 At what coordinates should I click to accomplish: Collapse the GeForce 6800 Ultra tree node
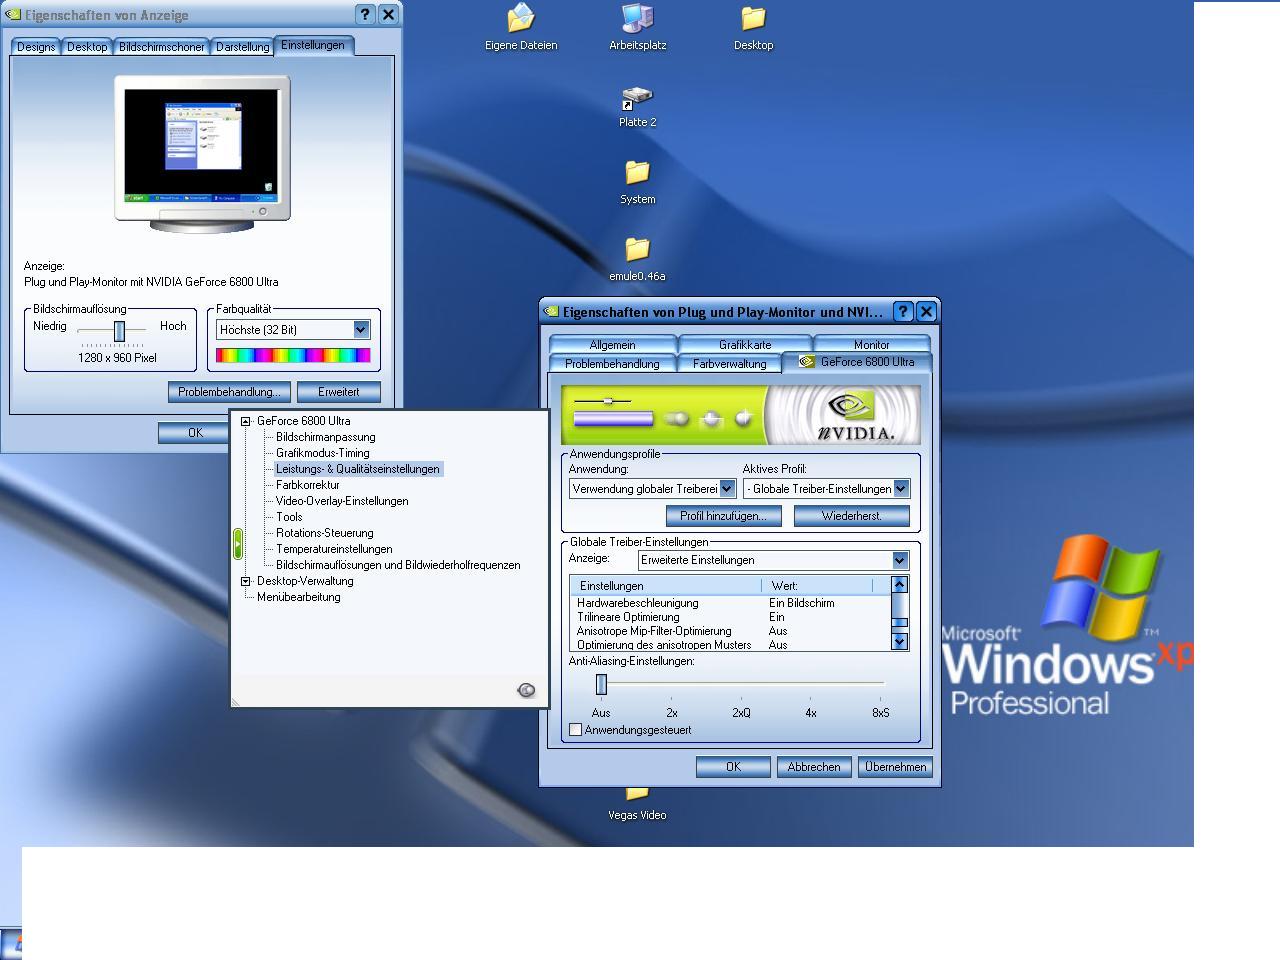click(x=246, y=421)
